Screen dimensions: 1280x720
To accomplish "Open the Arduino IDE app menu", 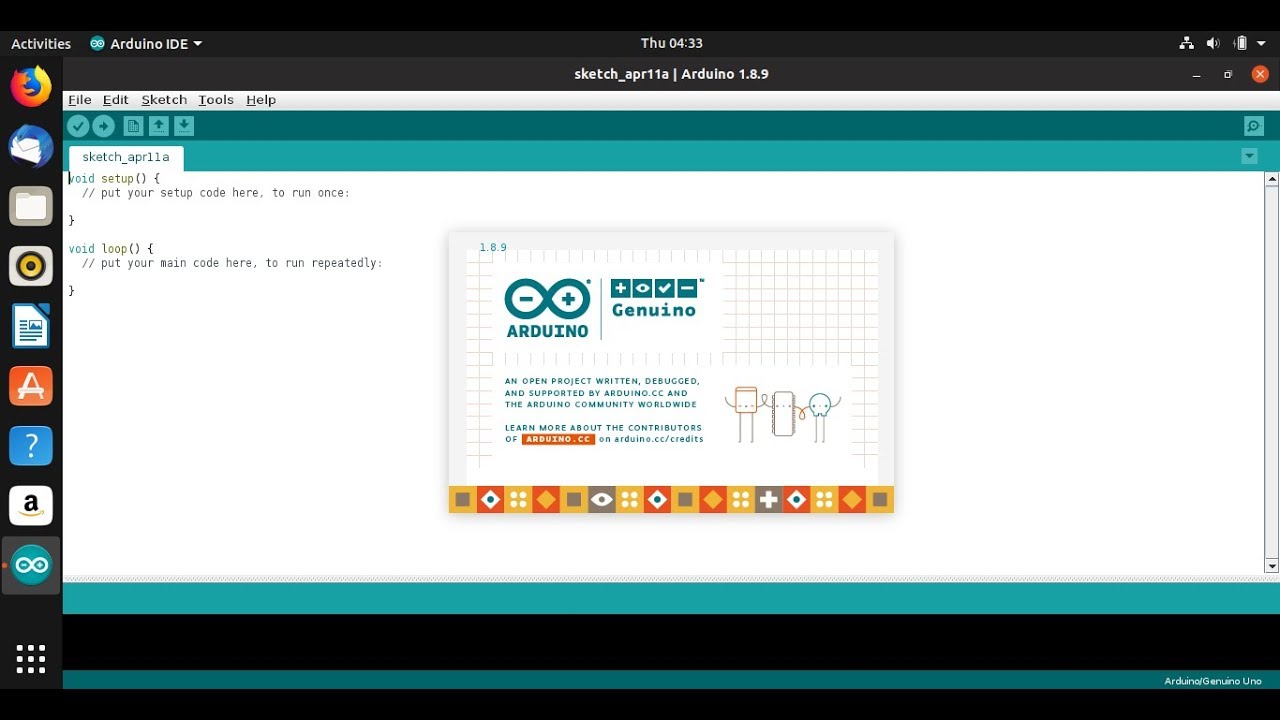I will [146, 43].
